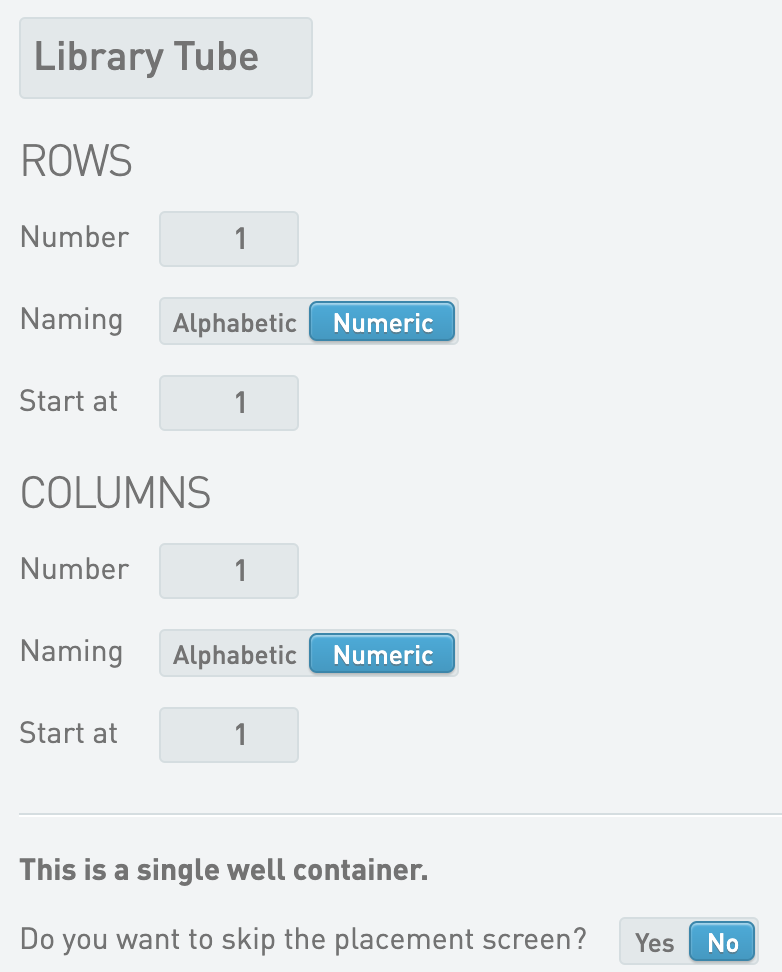Select Numeric naming for columns
782x972 pixels.
coord(382,655)
